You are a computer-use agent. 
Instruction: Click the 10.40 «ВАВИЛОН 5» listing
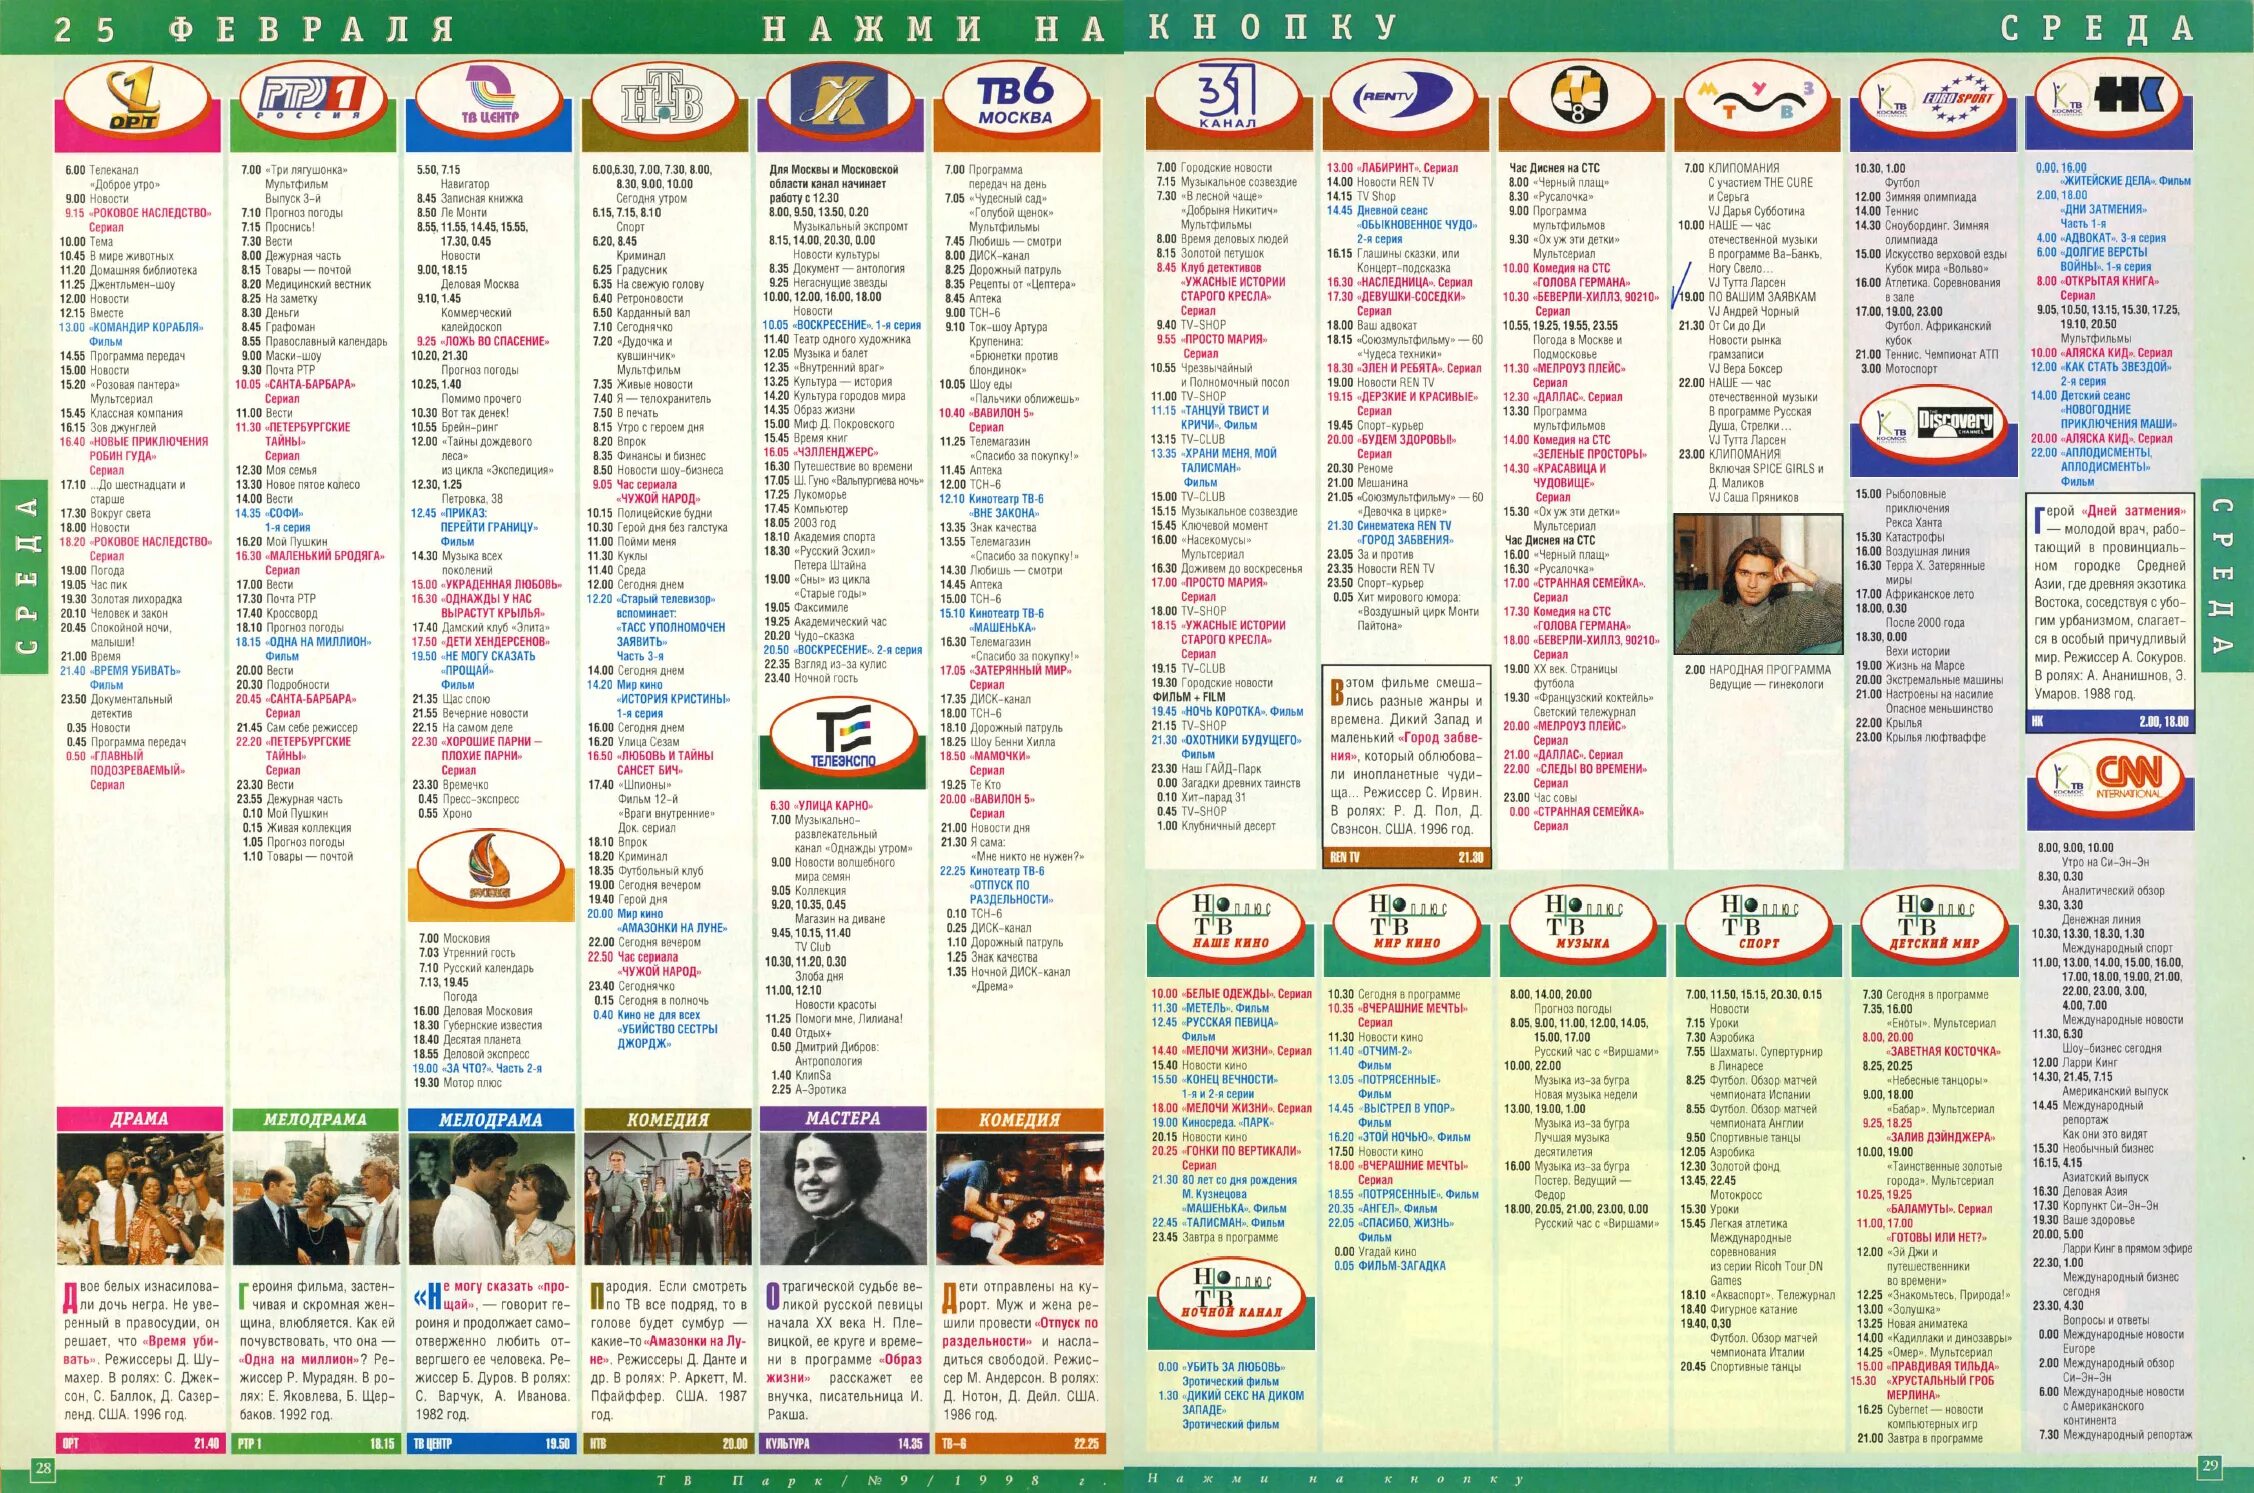[987, 419]
